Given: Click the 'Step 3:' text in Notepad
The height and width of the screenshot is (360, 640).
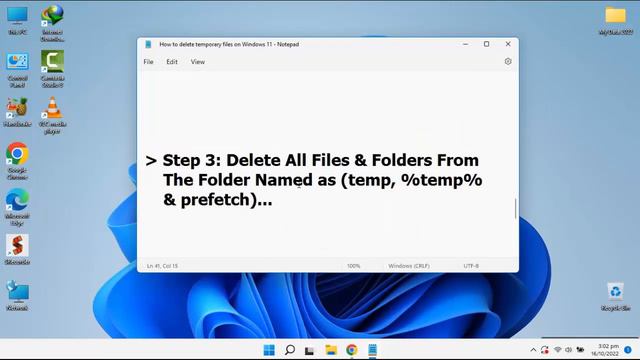Looking at the screenshot, I should coord(192,160).
